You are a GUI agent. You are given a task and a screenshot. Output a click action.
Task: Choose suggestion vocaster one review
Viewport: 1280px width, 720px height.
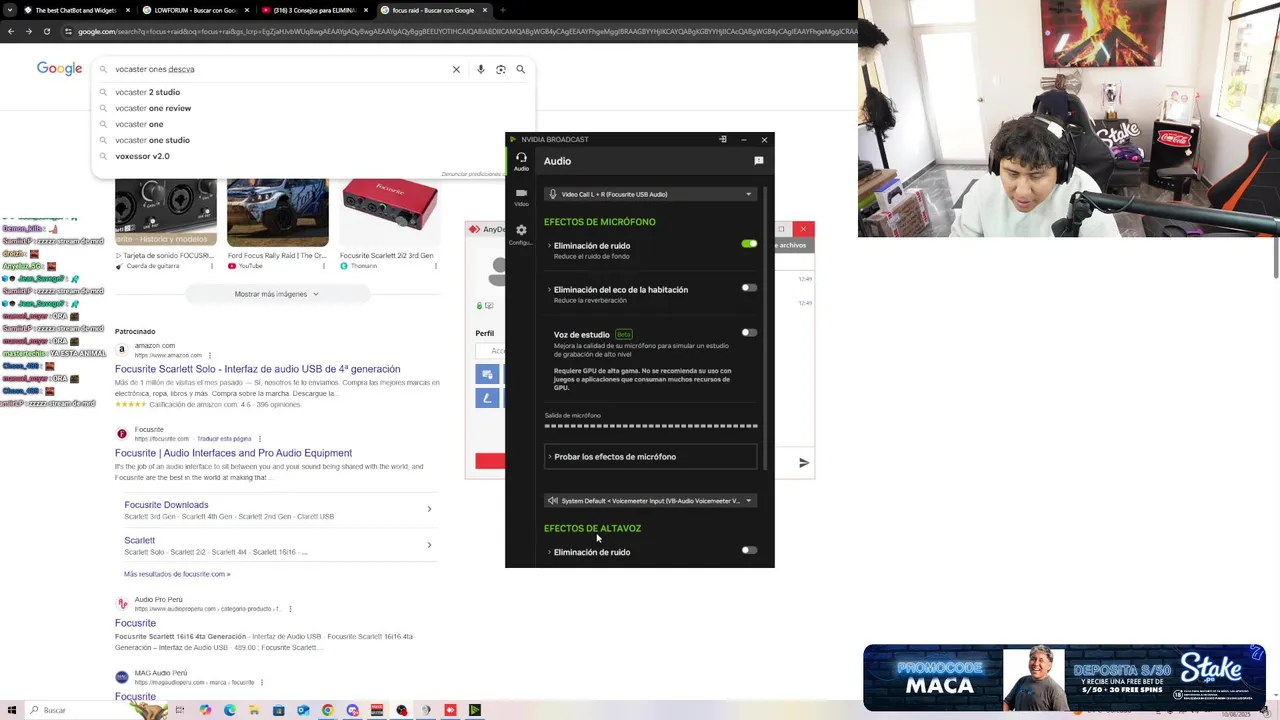[x=153, y=108]
